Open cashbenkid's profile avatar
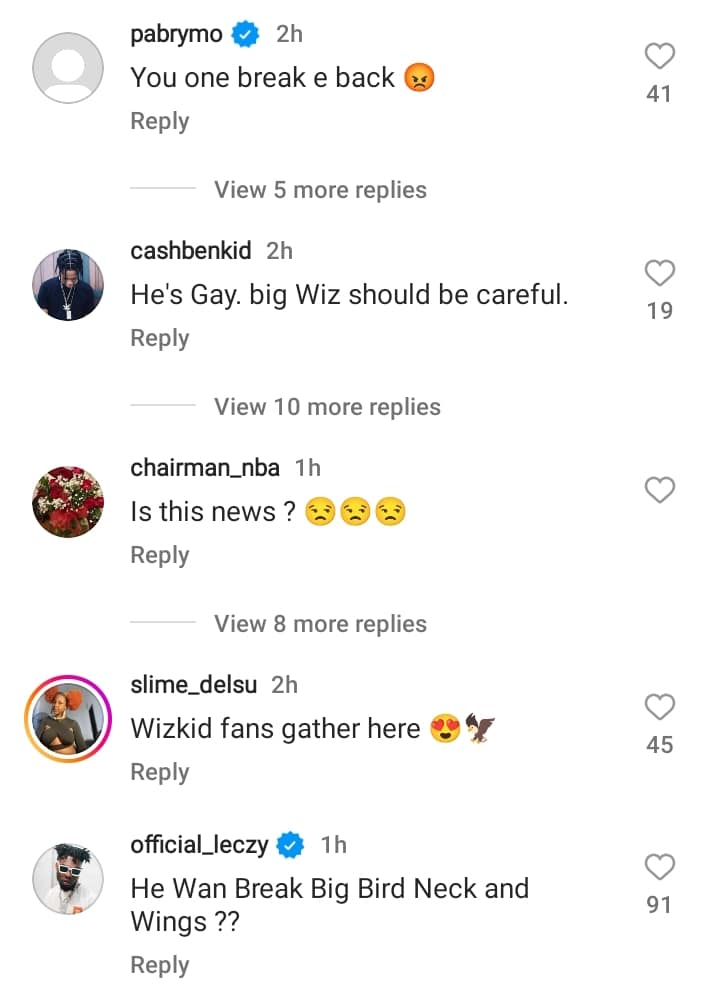 68,285
